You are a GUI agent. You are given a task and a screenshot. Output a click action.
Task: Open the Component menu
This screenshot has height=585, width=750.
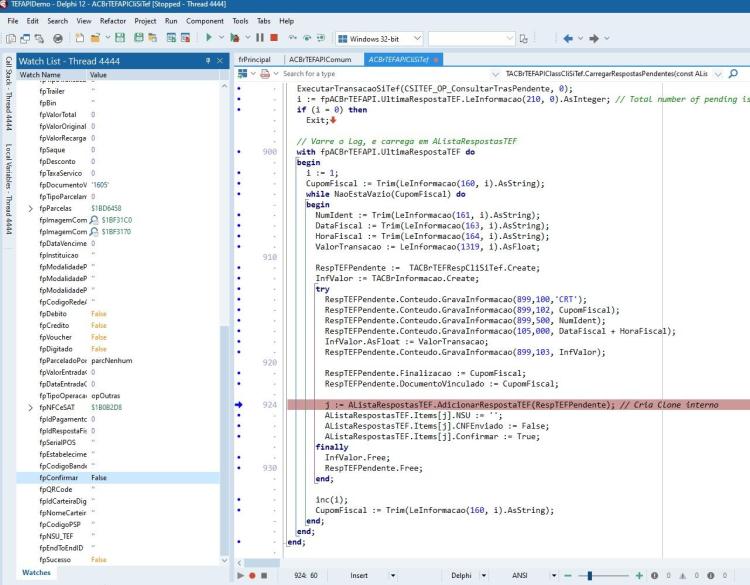[x=205, y=21]
